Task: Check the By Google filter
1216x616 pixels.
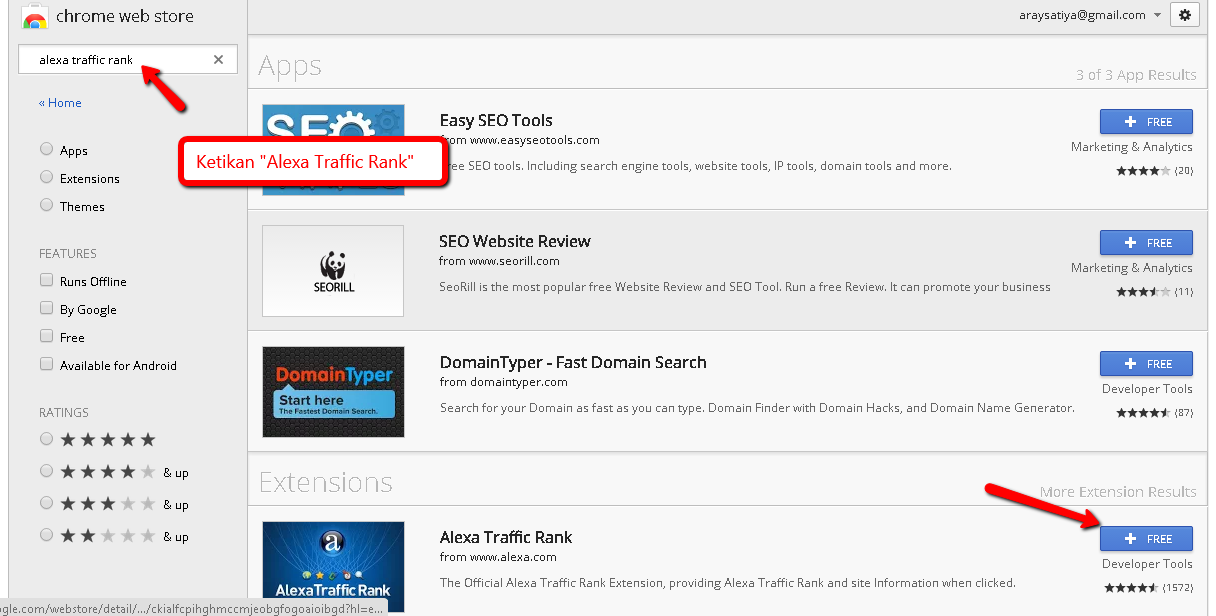Action: coord(46,309)
